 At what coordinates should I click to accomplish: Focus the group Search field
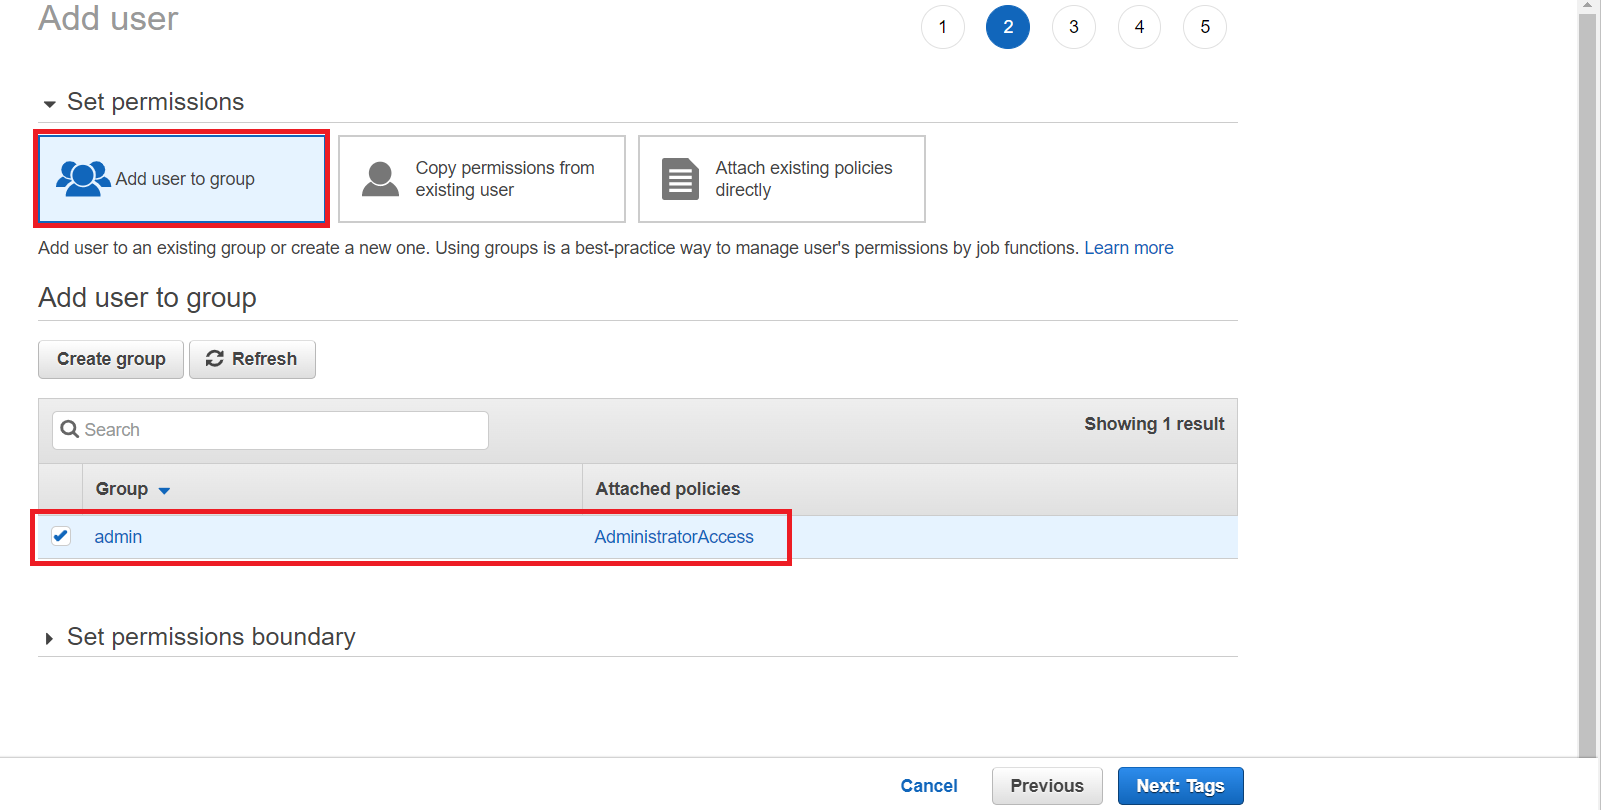(270, 430)
